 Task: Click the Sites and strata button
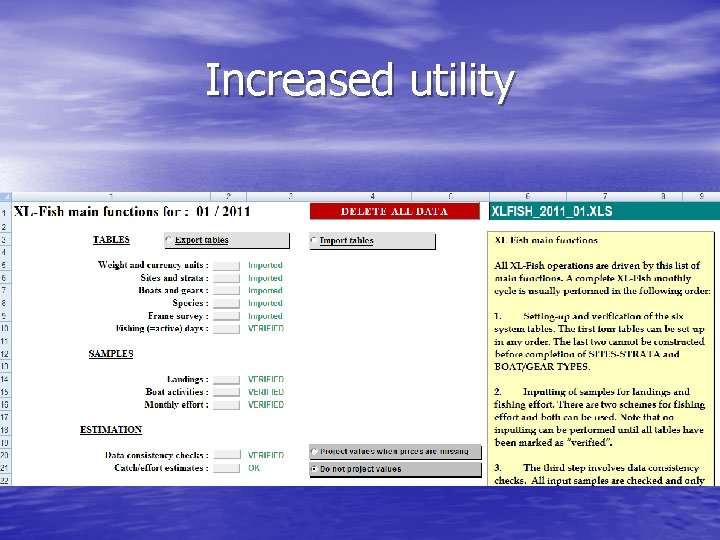226,278
